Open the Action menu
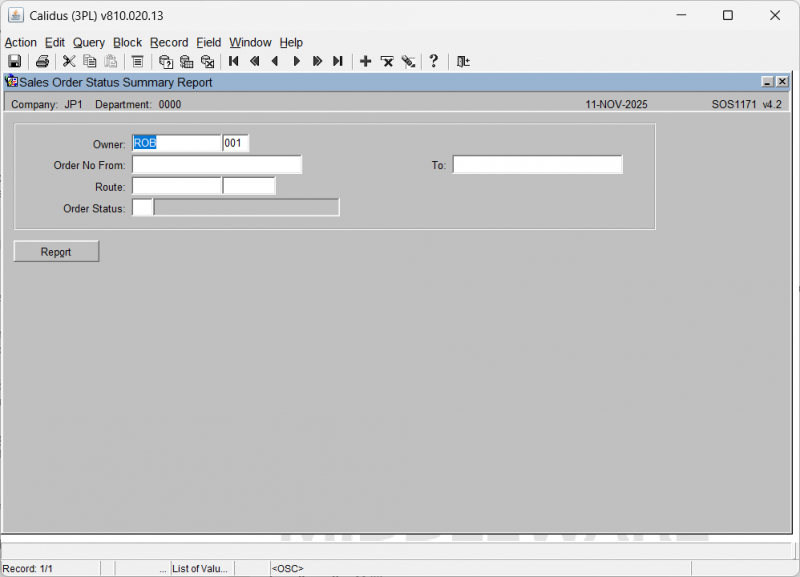 (x=20, y=42)
